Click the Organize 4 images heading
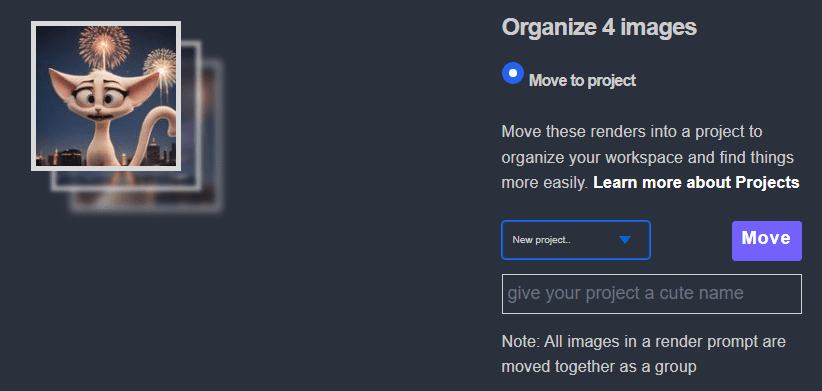822x391 pixels. pos(599,28)
